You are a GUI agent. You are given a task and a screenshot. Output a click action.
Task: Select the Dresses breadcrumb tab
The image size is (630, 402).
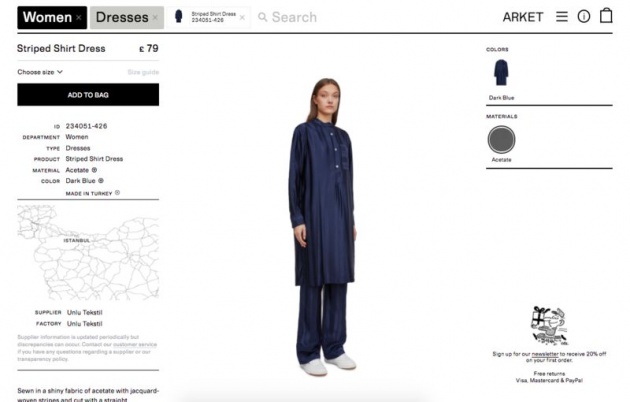[122, 17]
